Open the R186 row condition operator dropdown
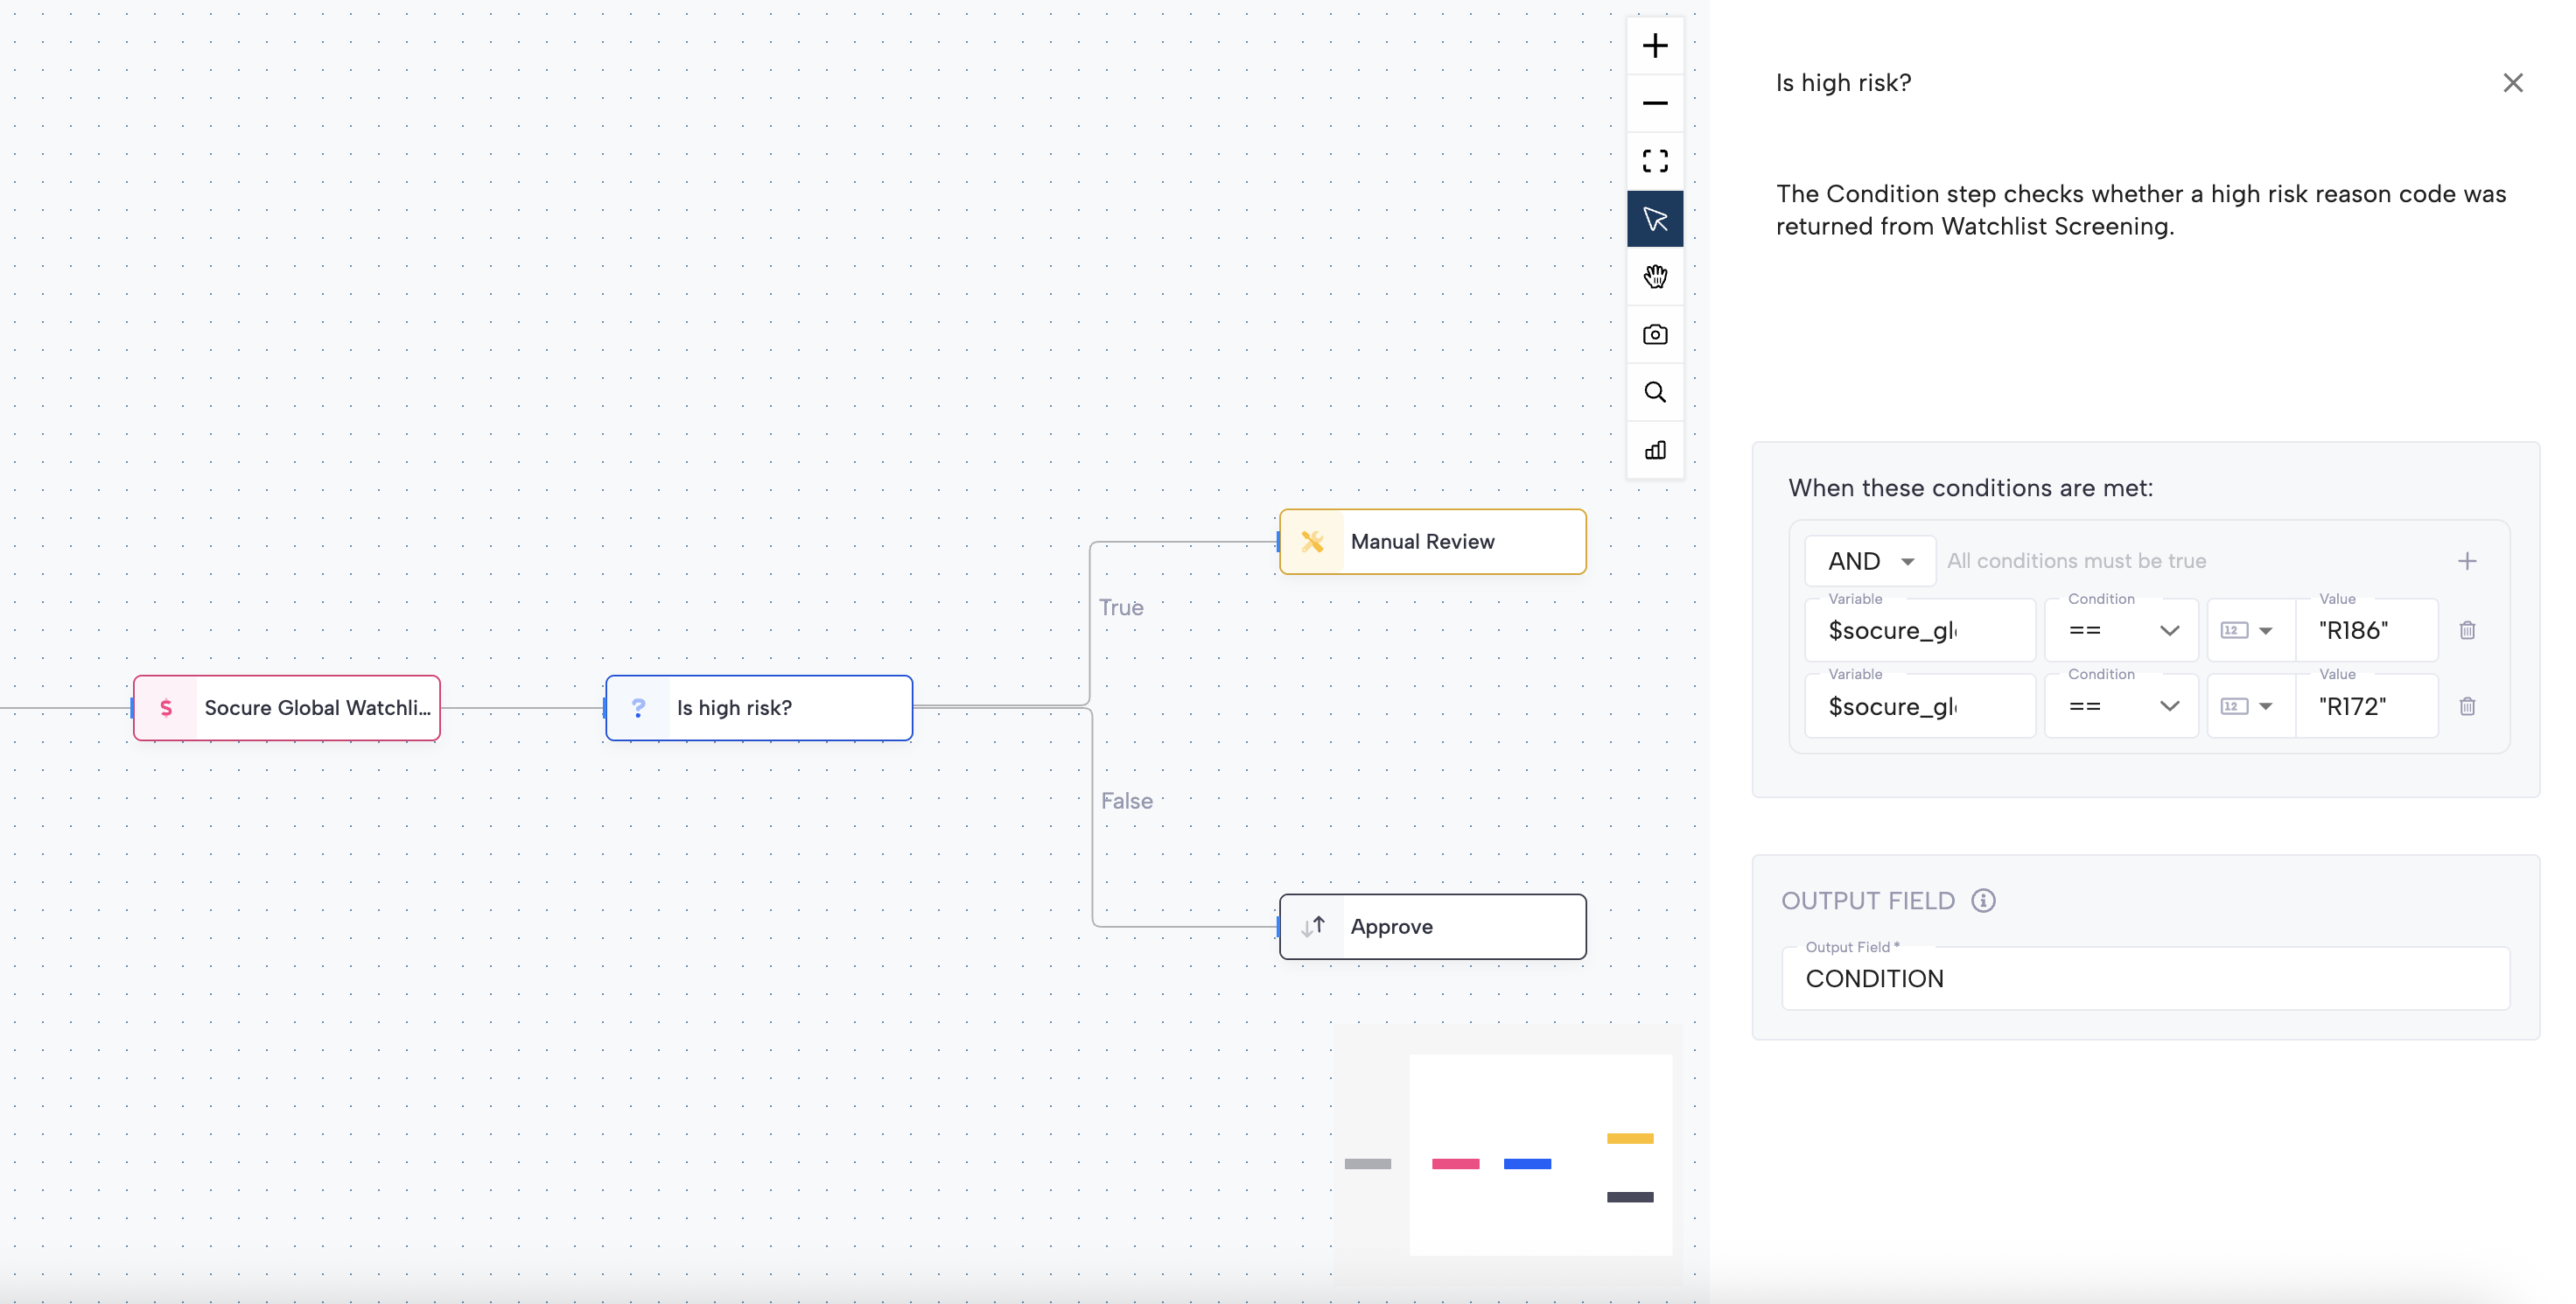 click(x=2121, y=630)
